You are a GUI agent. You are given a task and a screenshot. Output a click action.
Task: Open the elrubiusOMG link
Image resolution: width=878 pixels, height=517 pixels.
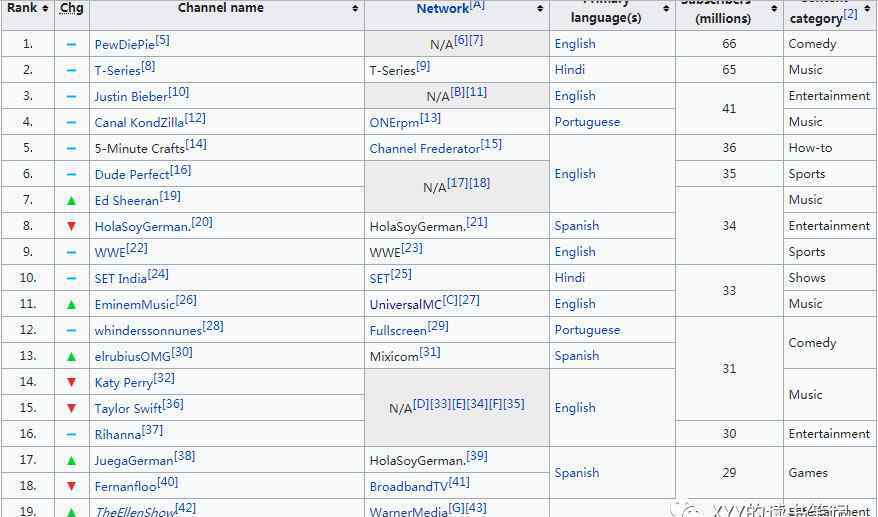132,357
